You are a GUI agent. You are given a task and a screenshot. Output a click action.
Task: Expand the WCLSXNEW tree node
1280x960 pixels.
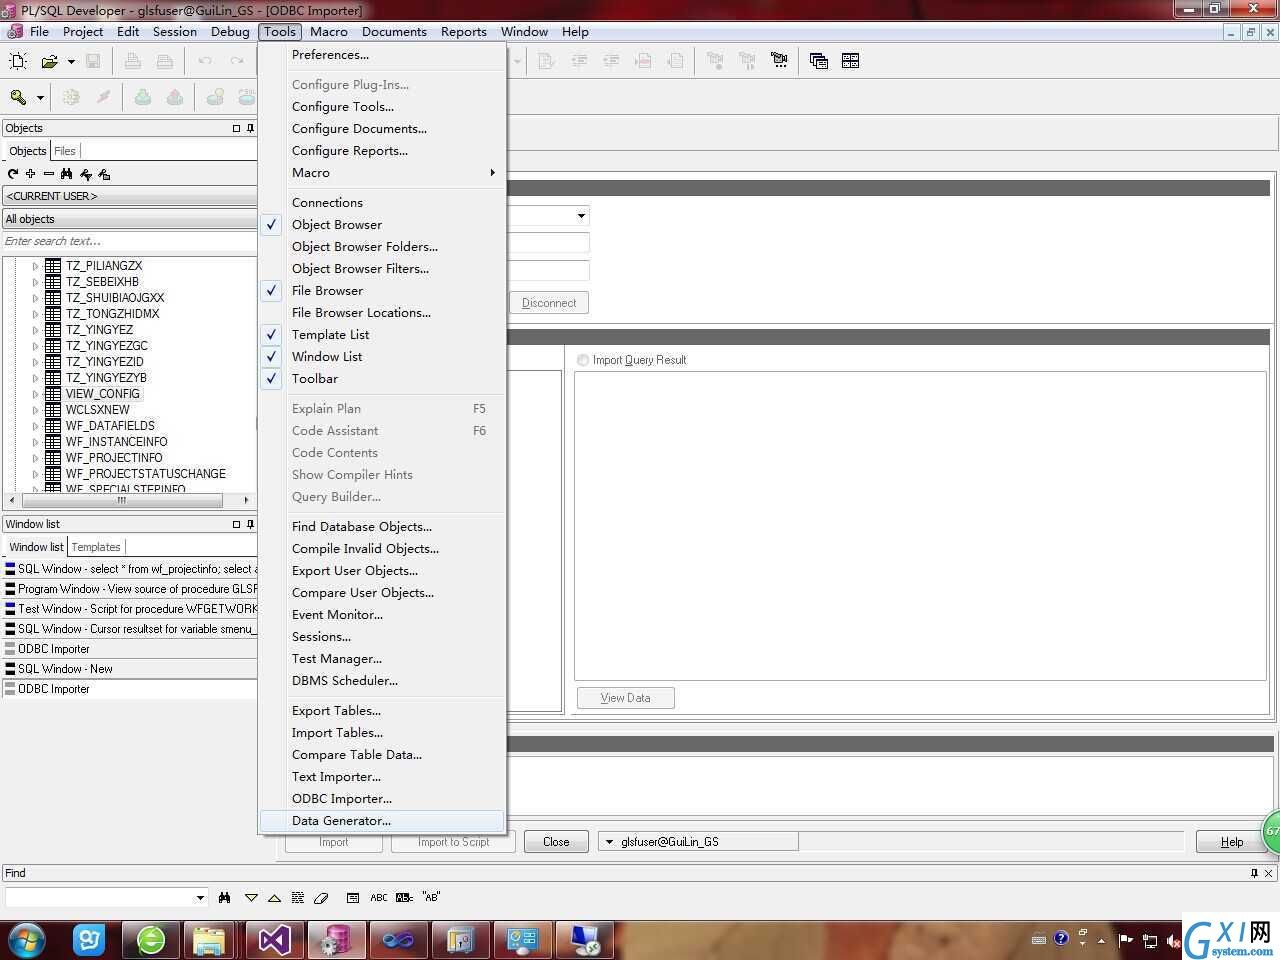[x=35, y=410]
